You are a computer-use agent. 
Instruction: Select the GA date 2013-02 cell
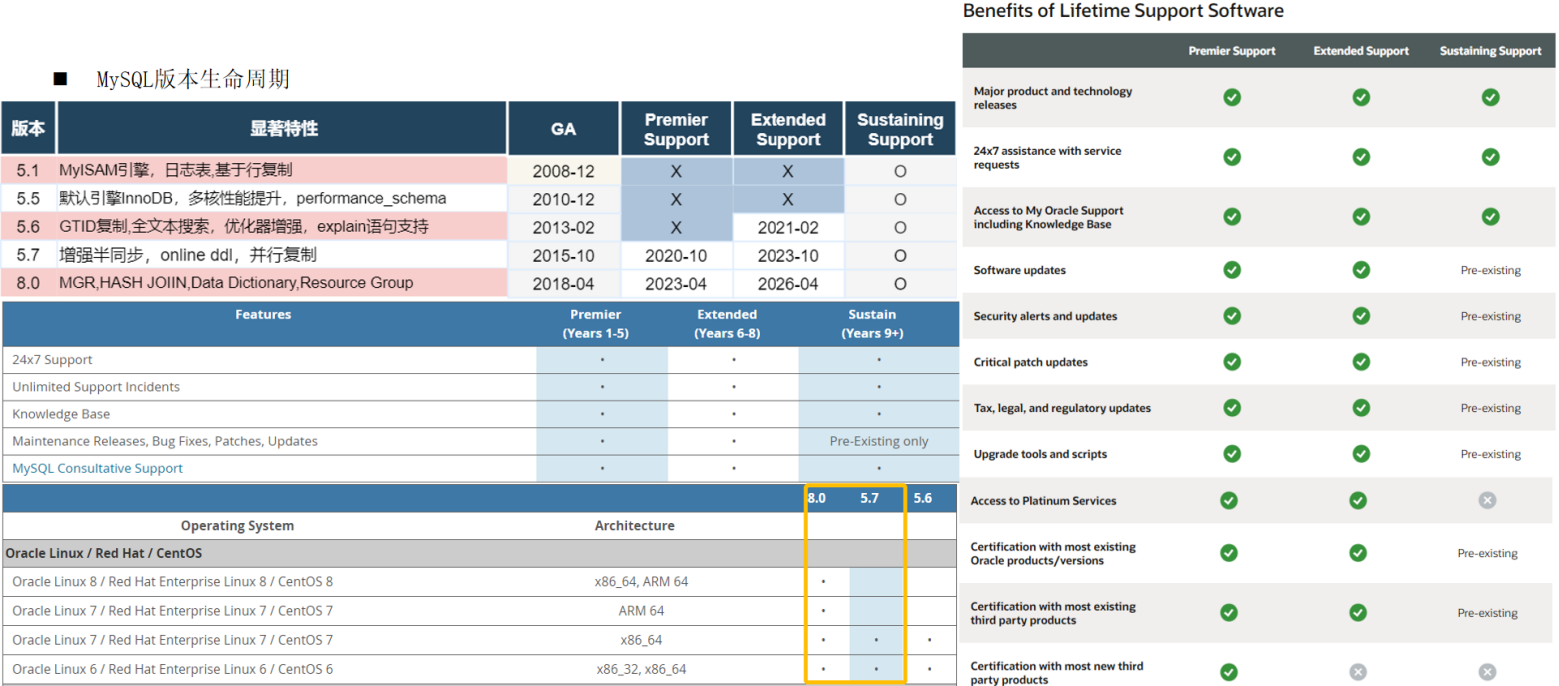(563, 227)
